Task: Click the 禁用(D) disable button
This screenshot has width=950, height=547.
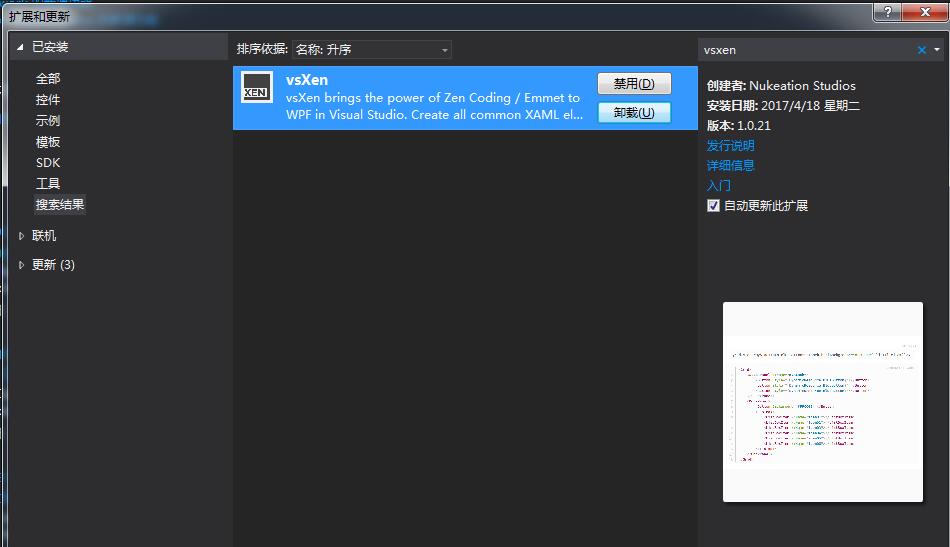Action: click(x=634, y=84)
